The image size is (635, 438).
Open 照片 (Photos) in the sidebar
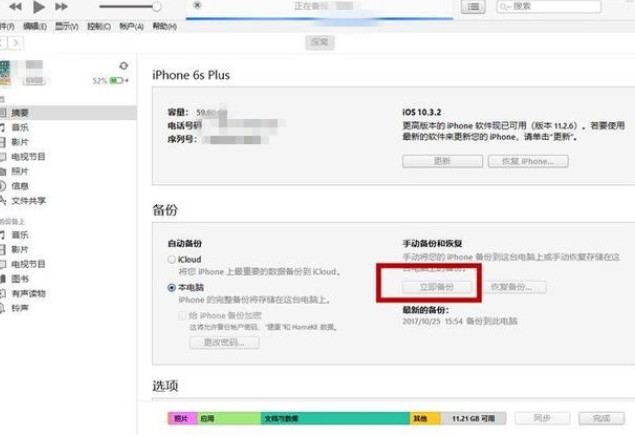(x=21, y=171)
